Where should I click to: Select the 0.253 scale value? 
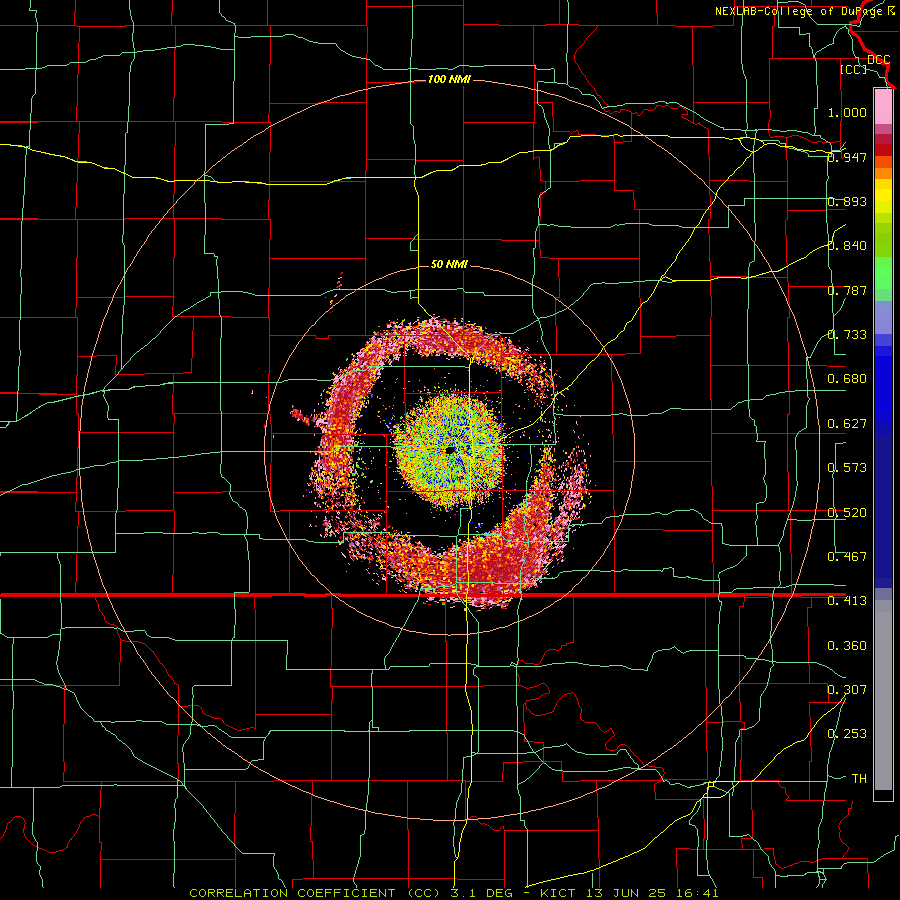pyautogui.click(x=847, y=734)
